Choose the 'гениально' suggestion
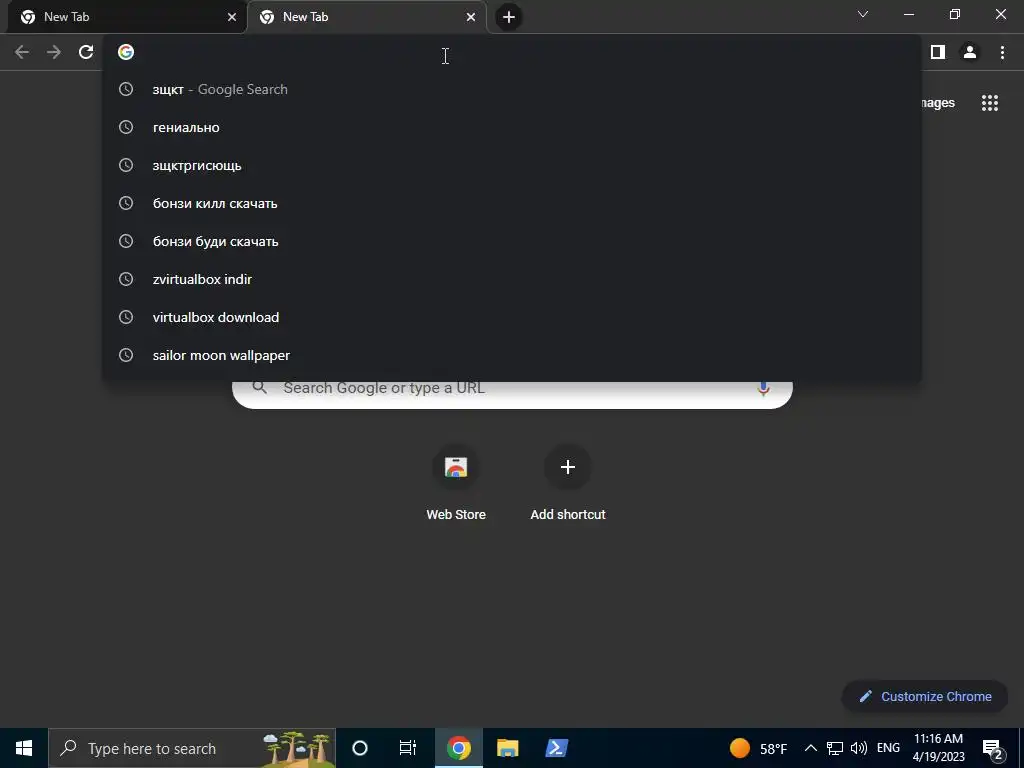 (x=511, y=127)
